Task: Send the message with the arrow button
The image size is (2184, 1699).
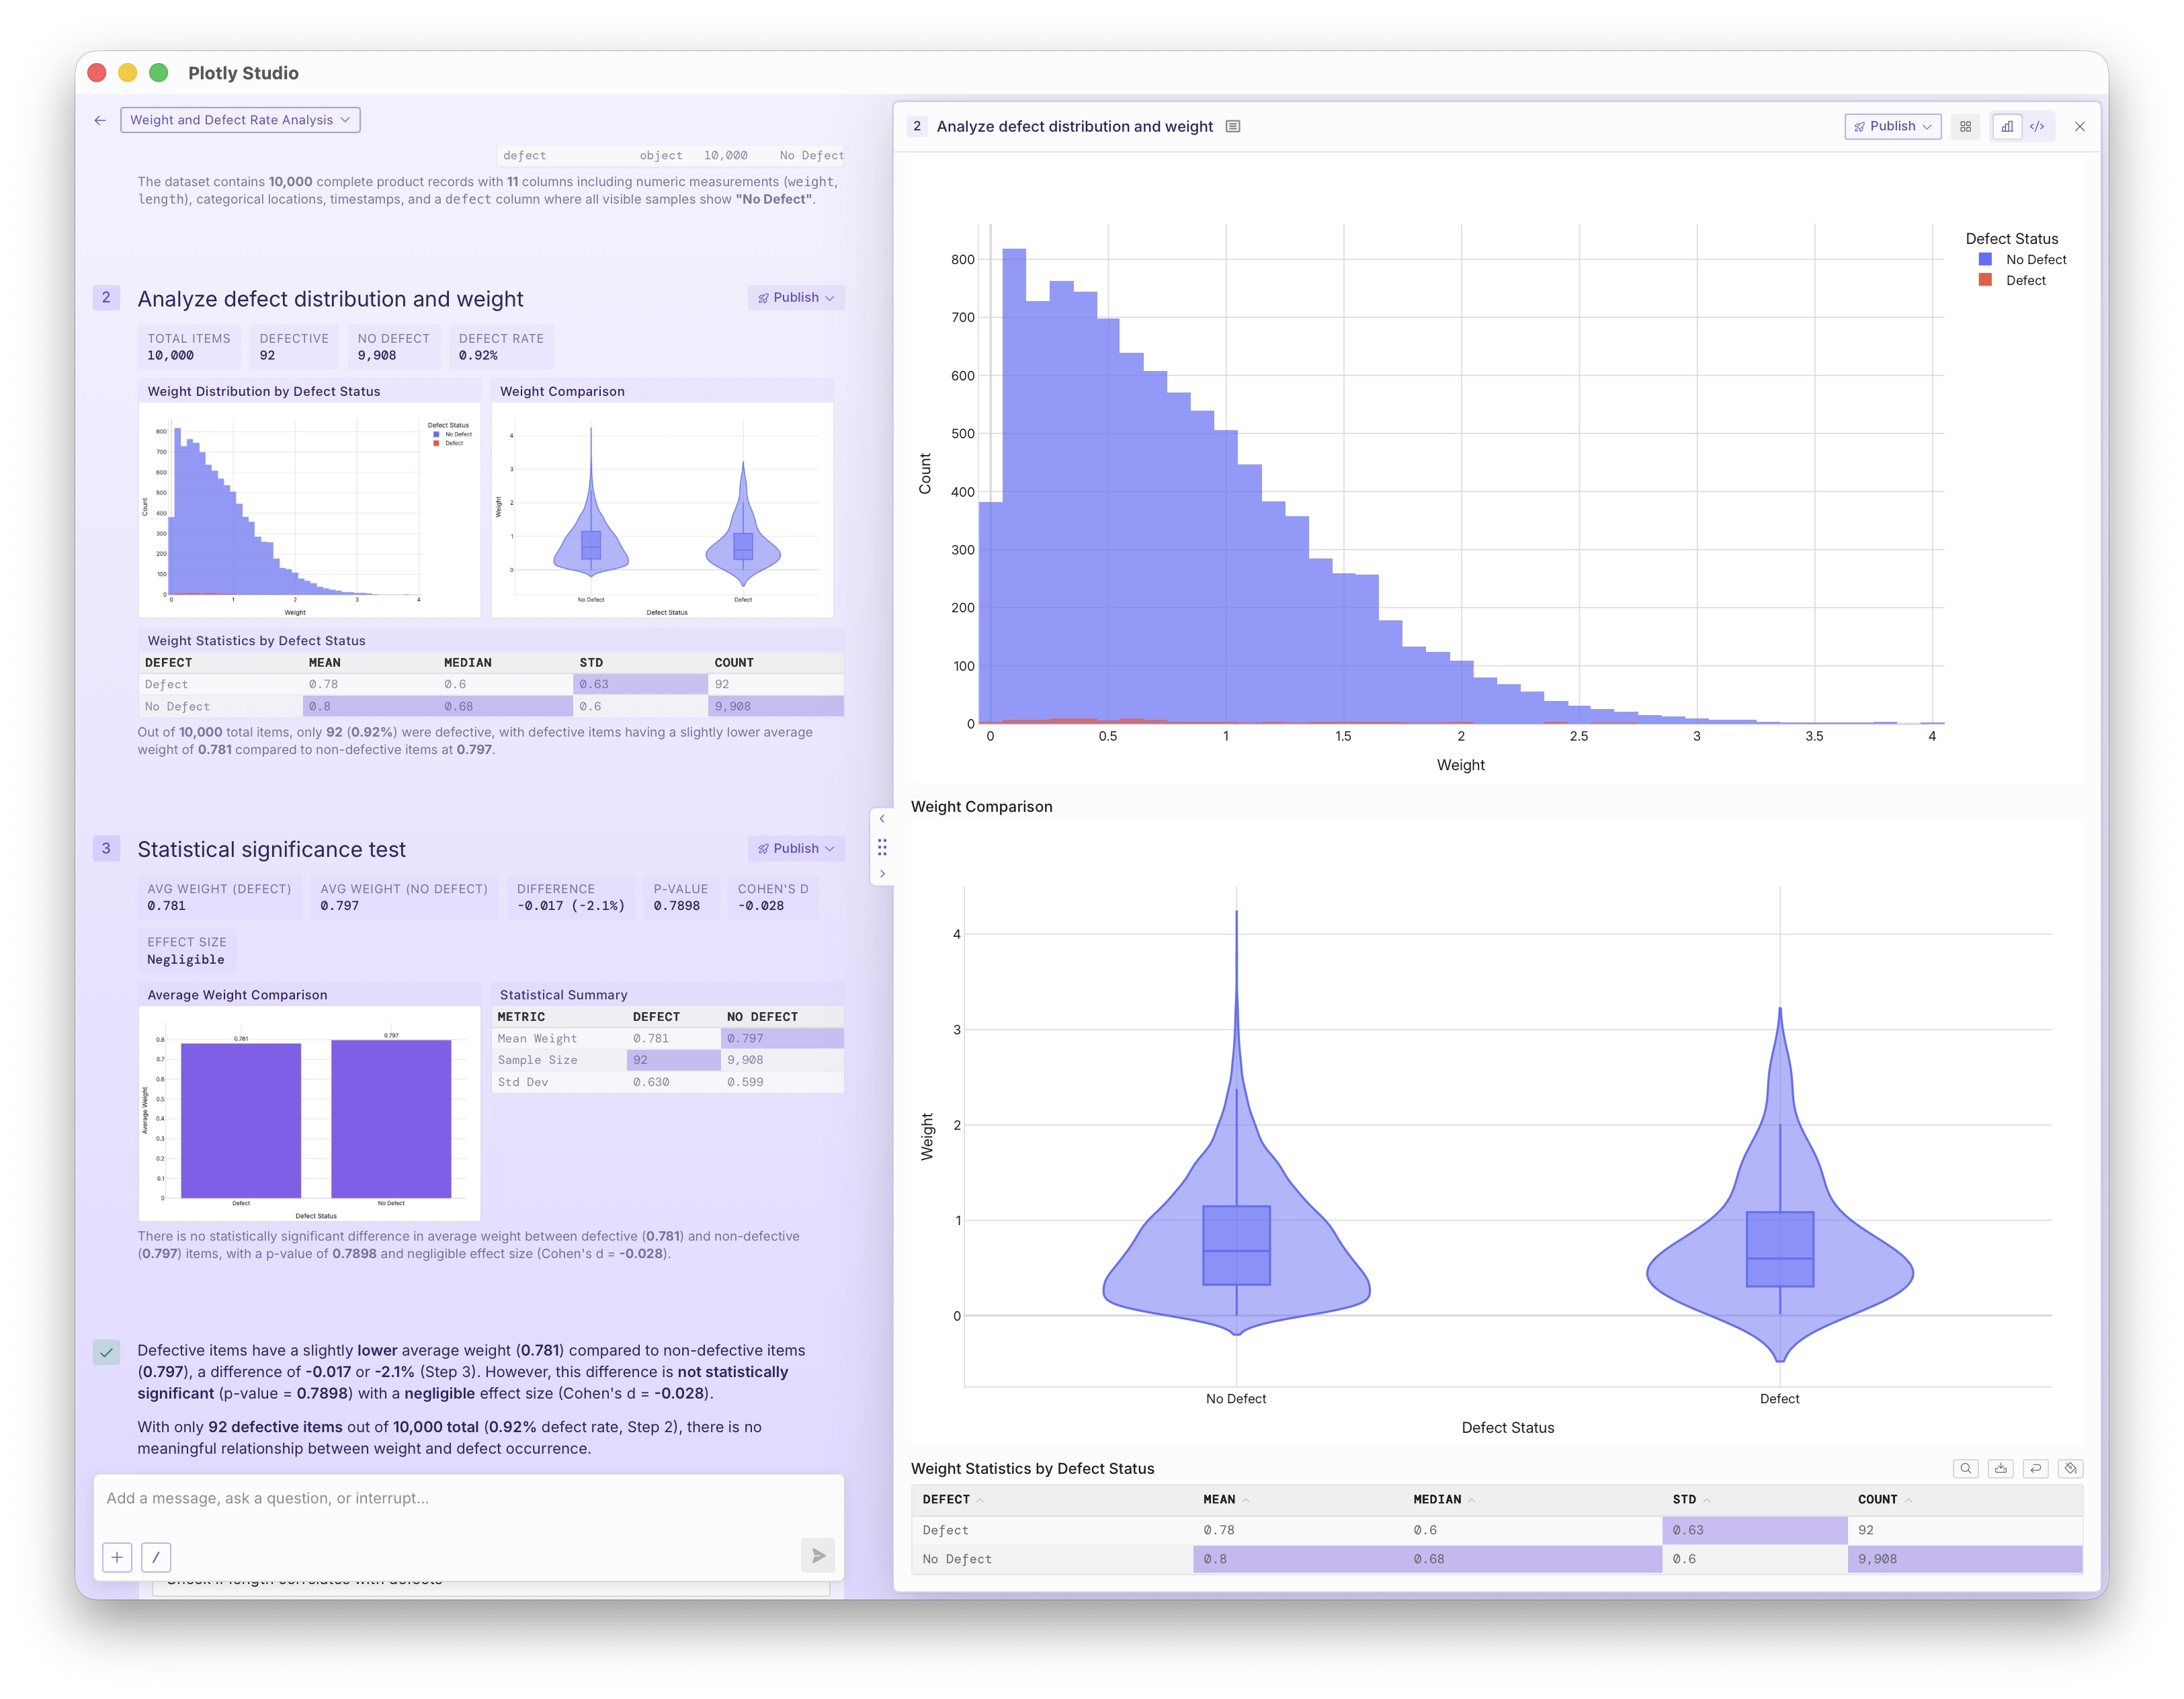Action: (818, 1556)
